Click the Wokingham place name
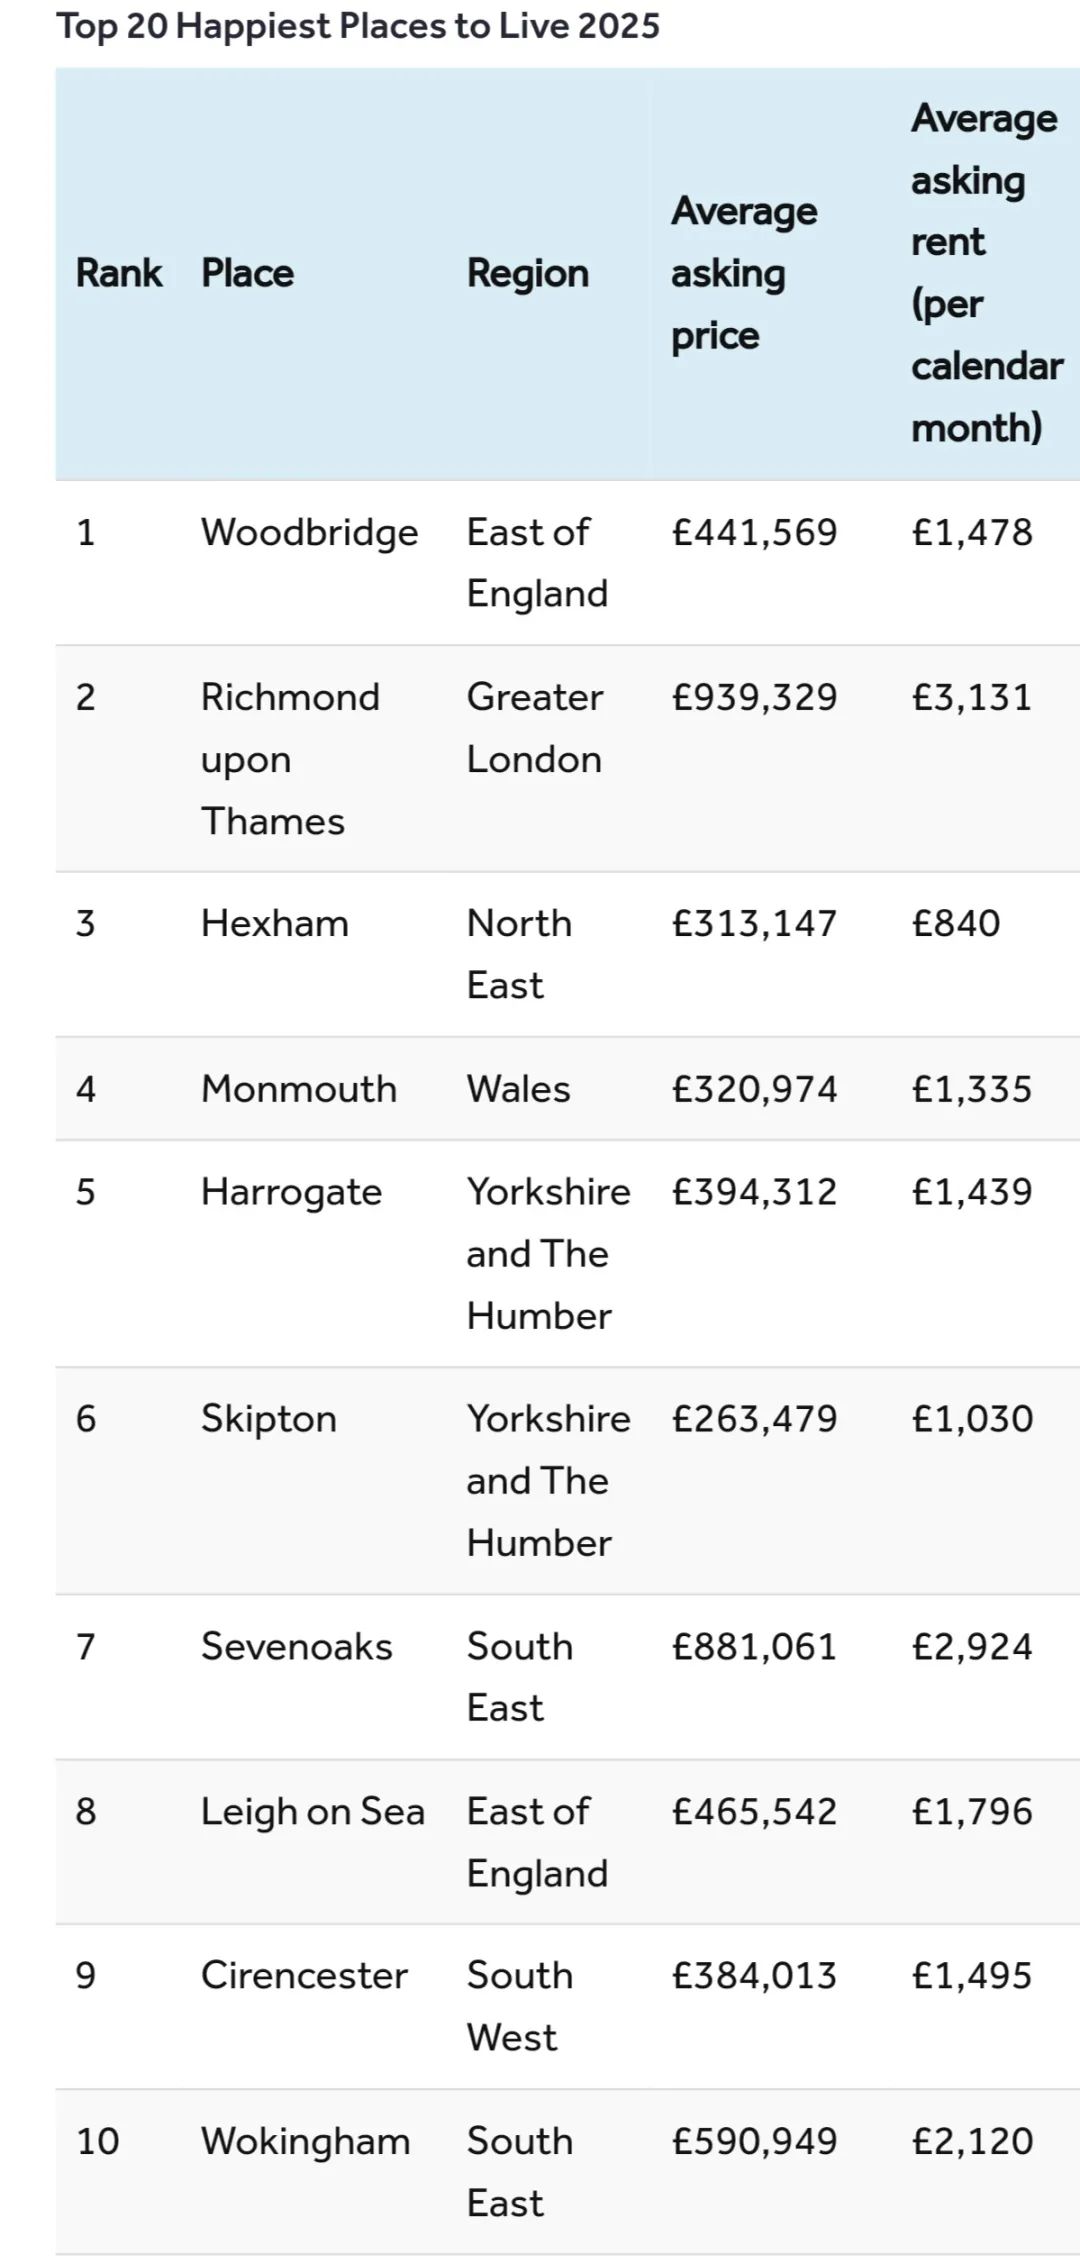Viewport: 1080px width, 2263px height. [305, 2142]
